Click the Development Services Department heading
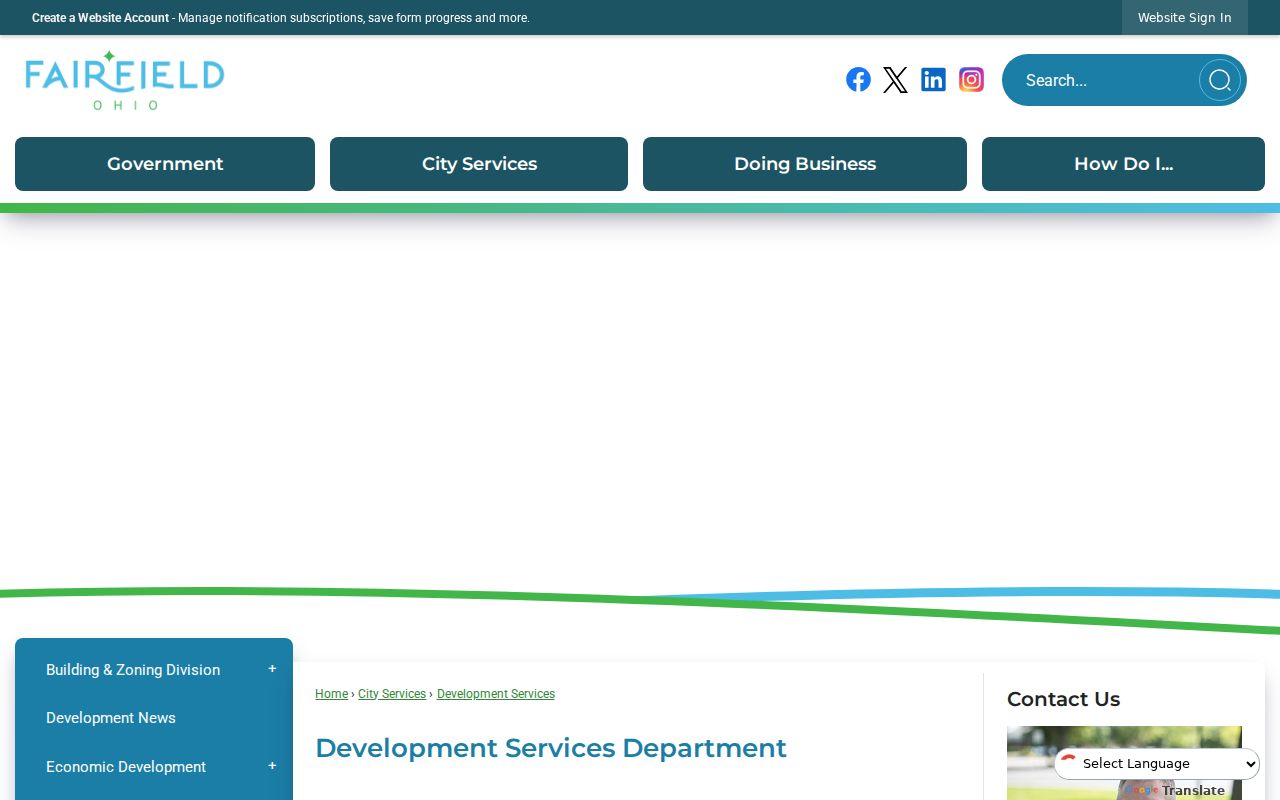The height and width of the screenshot is (800, 1280). [x=551, y=748]
